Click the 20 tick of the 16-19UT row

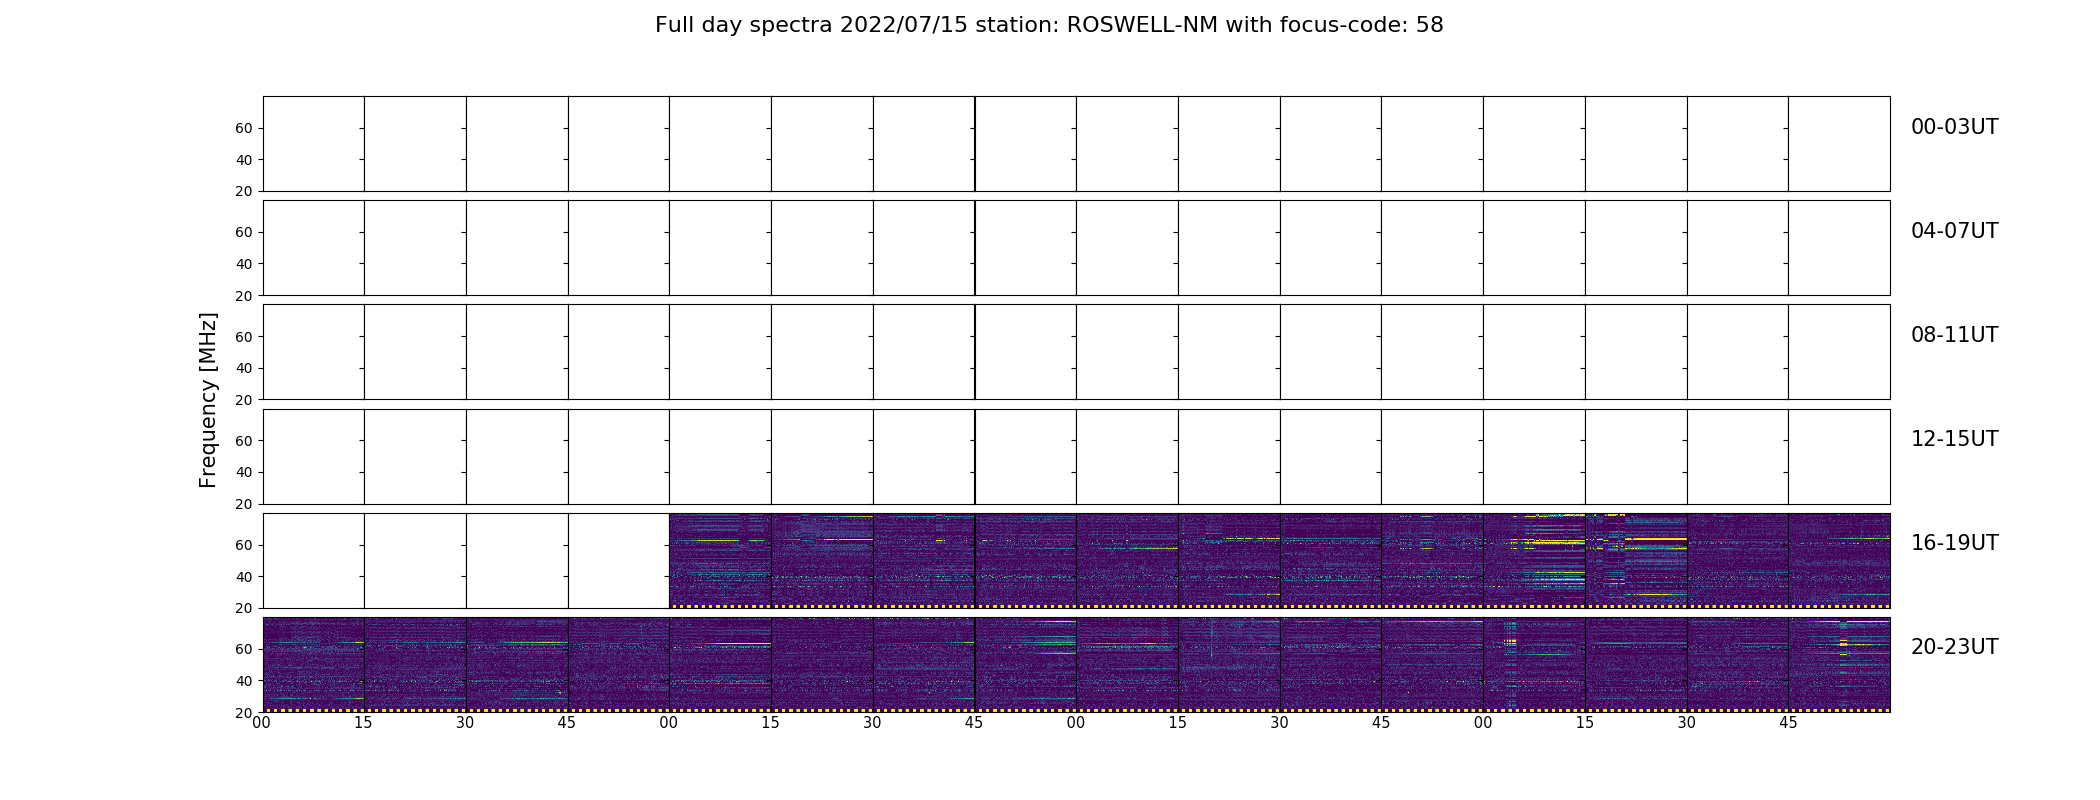click(x=244, y=608)
